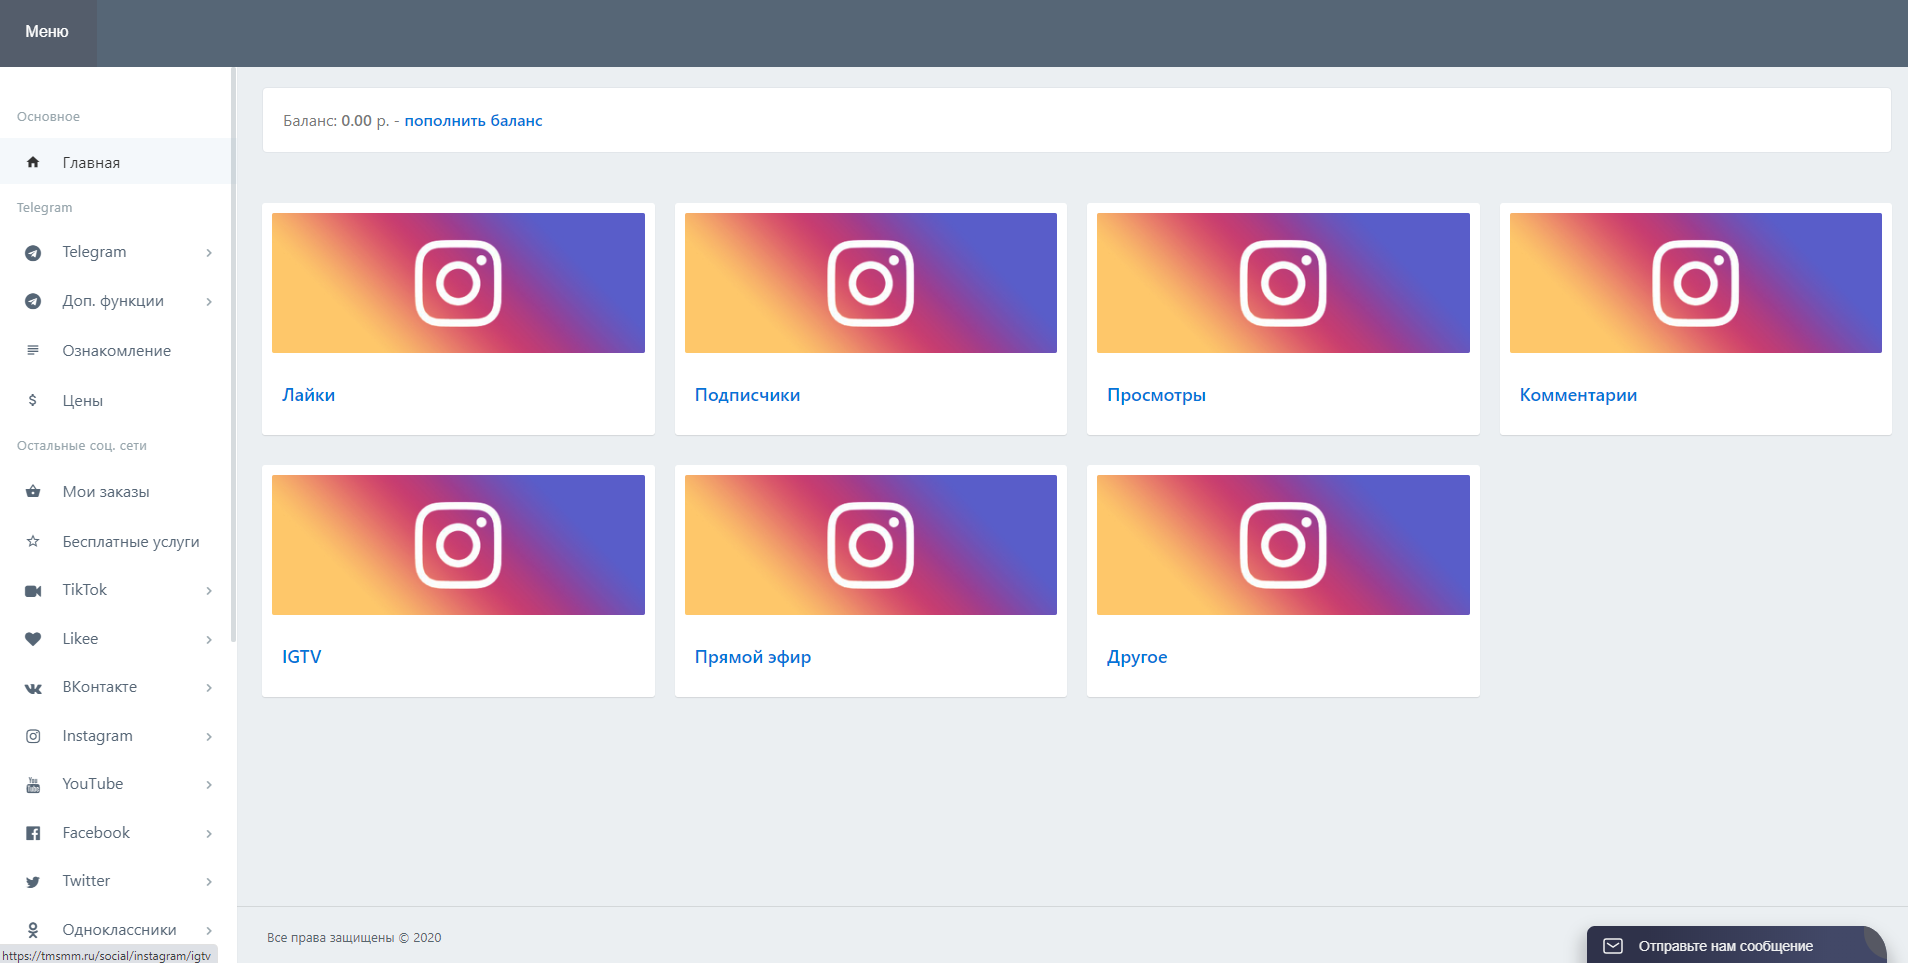Click the Instagram image on the Лайки card
1908x963 pixels.
(458, 283)
